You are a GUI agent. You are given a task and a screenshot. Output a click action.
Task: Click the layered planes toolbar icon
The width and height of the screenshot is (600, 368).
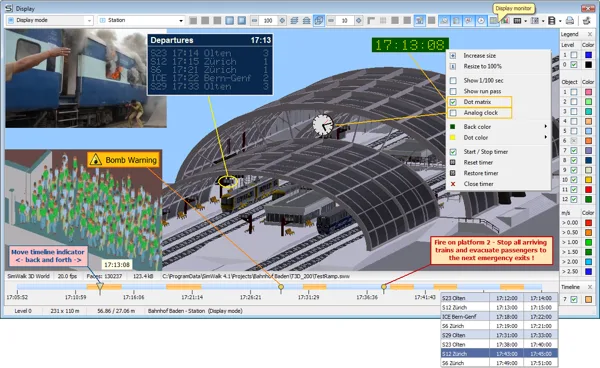pos(294,21)
